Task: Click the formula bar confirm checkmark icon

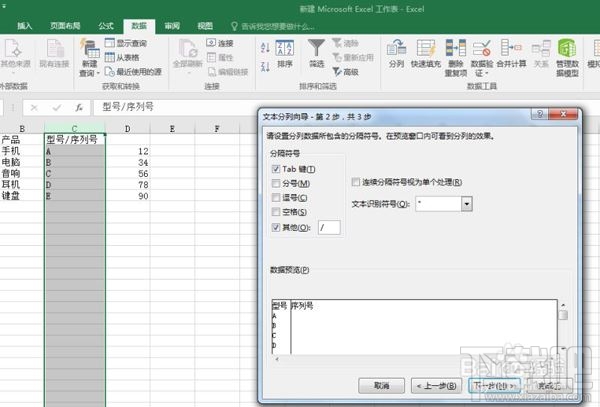Action: click(x=57, y=108)
